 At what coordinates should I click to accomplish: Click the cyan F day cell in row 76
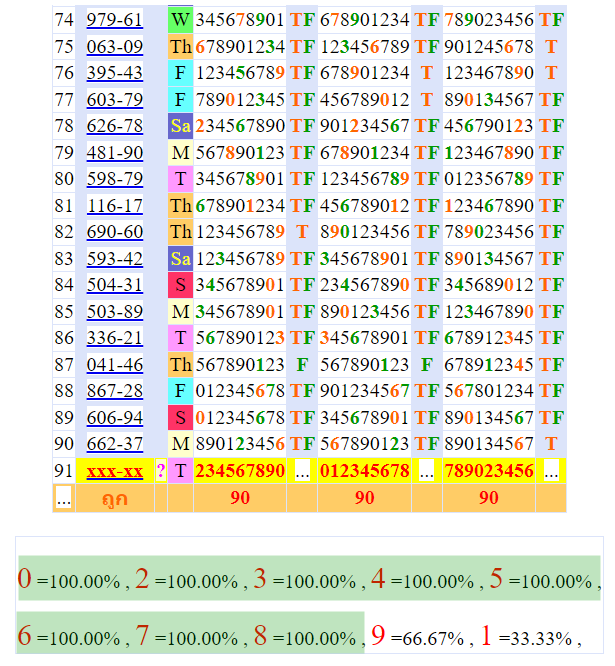[181, 73]
